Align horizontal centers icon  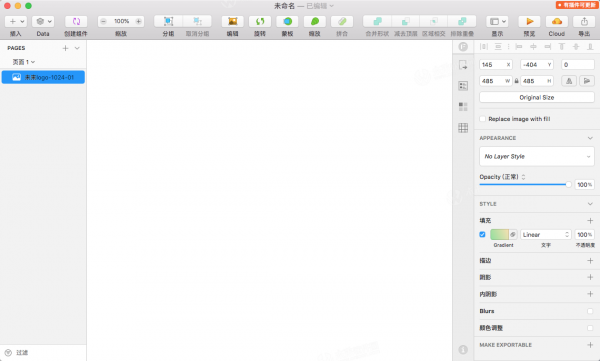533,47
